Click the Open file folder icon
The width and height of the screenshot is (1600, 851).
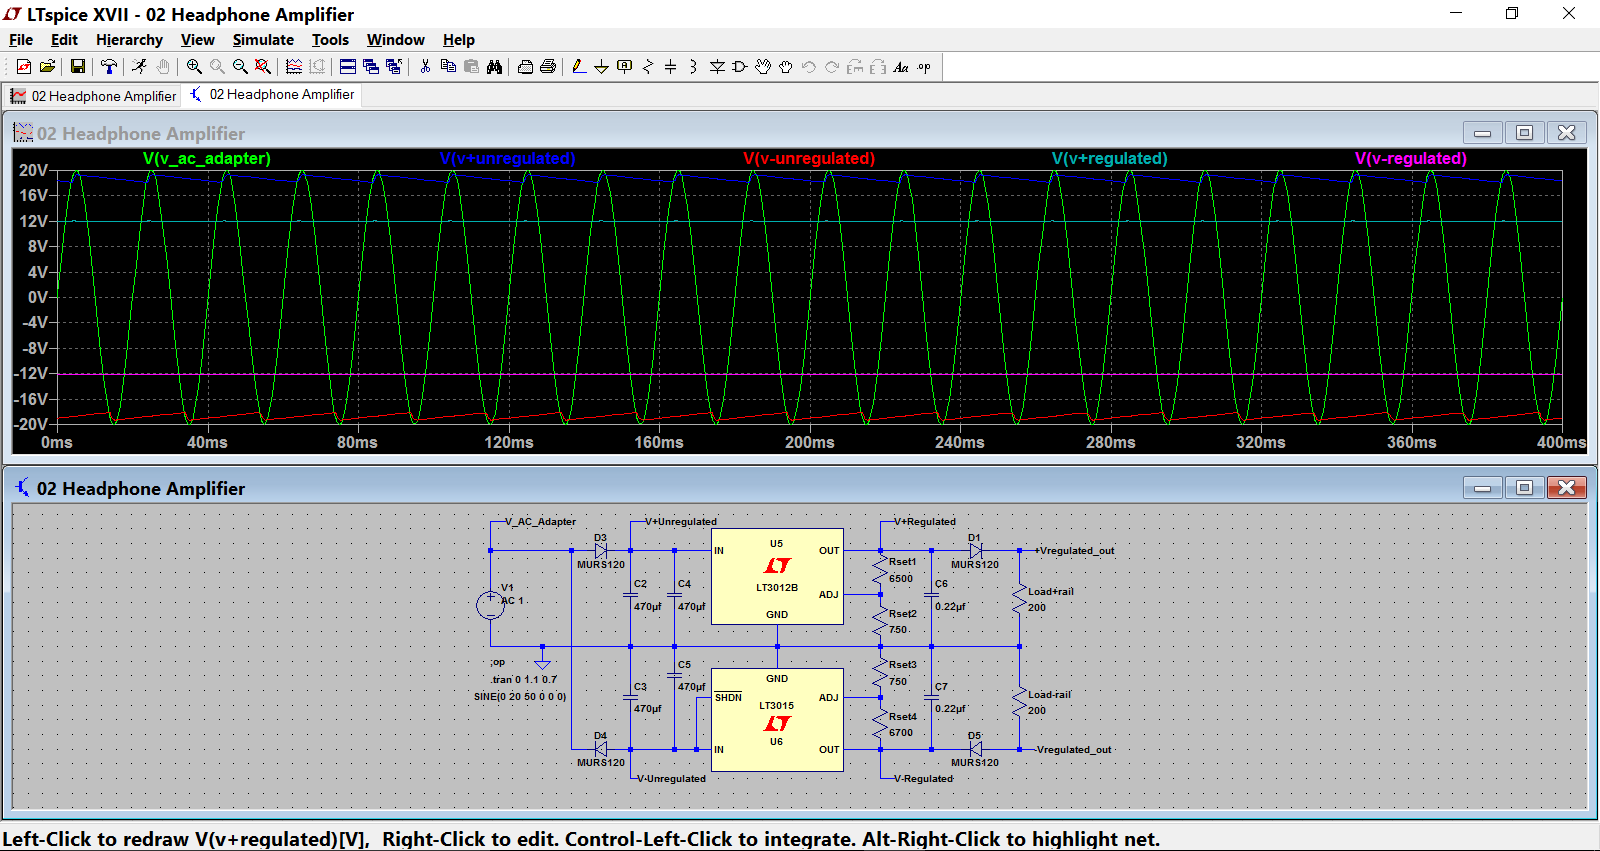(x=47, y=67)
